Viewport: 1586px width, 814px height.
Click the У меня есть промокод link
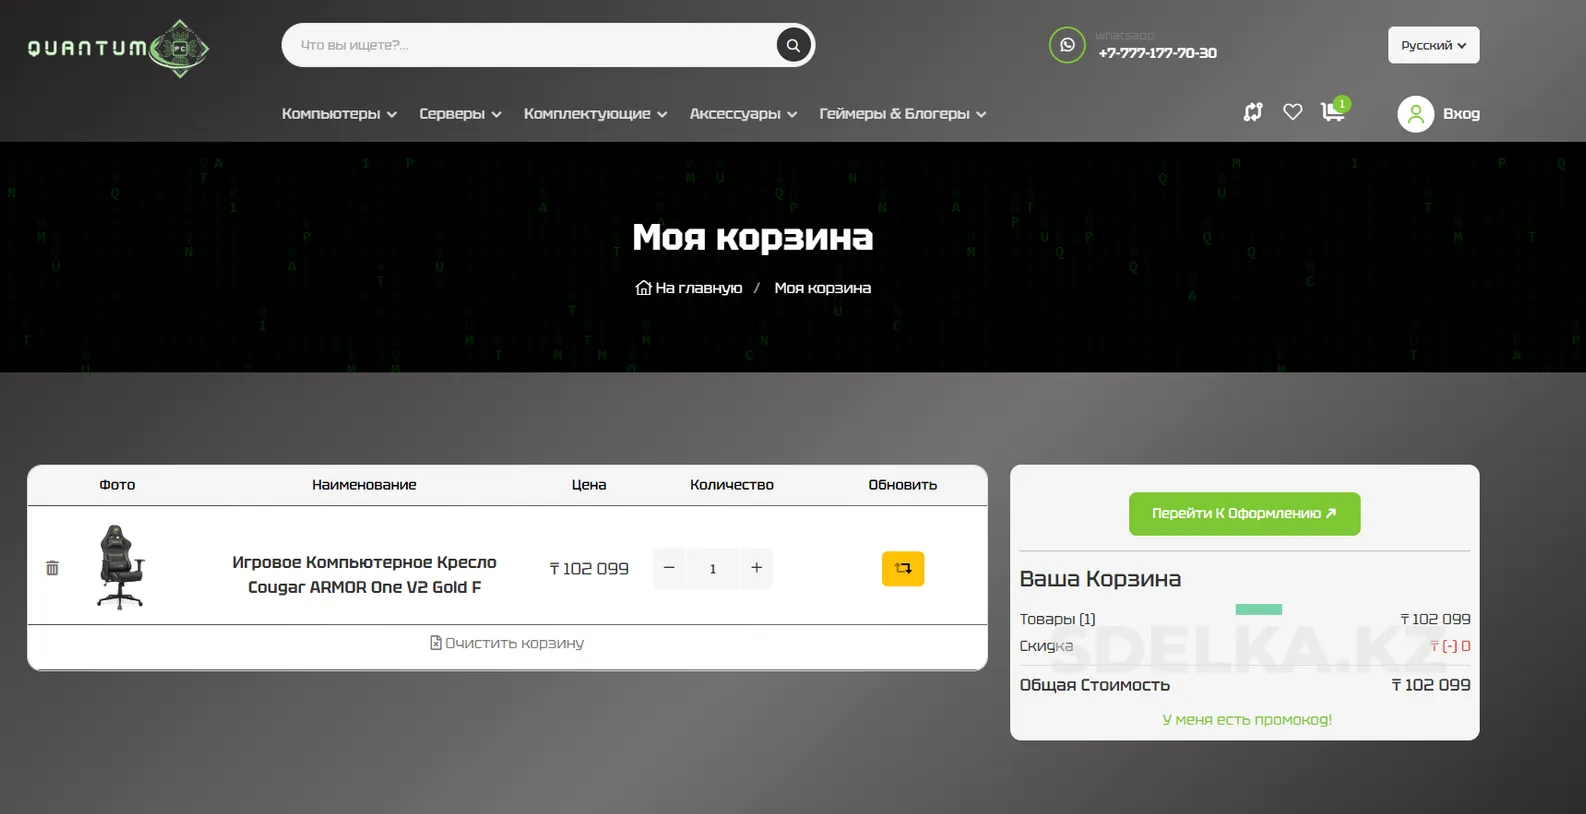[x=1246, y=719]
